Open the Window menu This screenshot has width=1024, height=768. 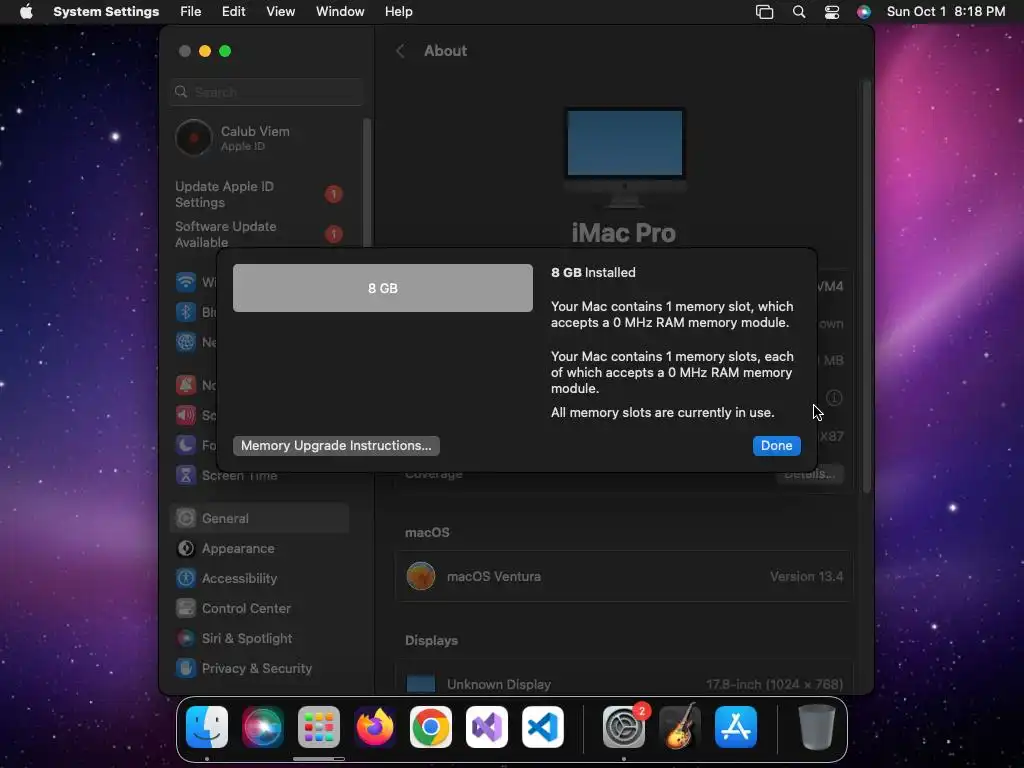(340, 12)
